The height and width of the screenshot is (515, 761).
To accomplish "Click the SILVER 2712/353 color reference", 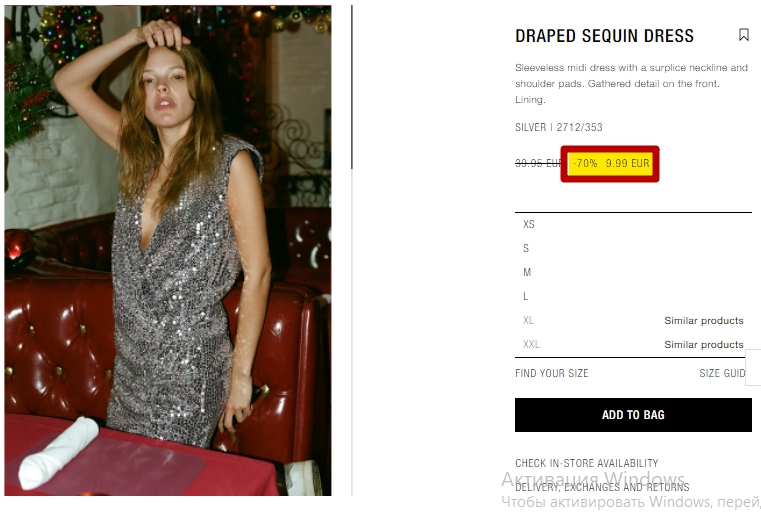I will [559, 127].
